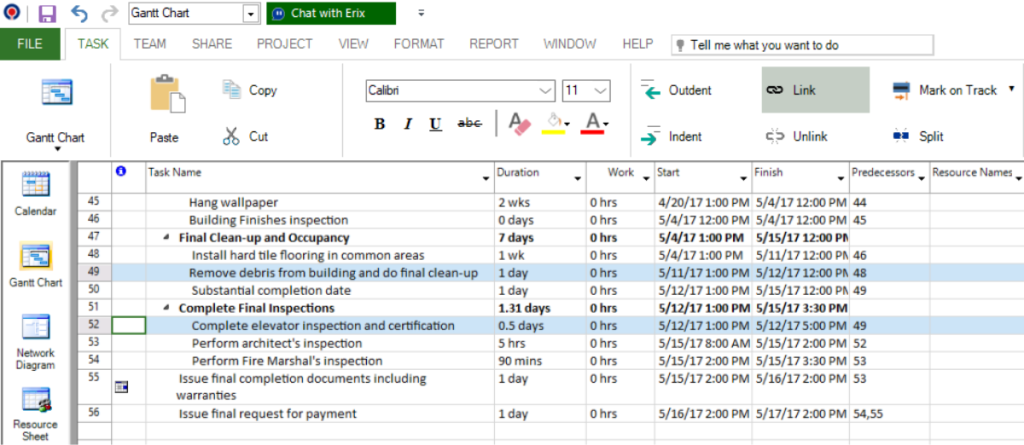Screen dimensions: 1024x445
Task: Open the Start column filter dropdown
Action: pyautogui.click(x=744, y=178)
